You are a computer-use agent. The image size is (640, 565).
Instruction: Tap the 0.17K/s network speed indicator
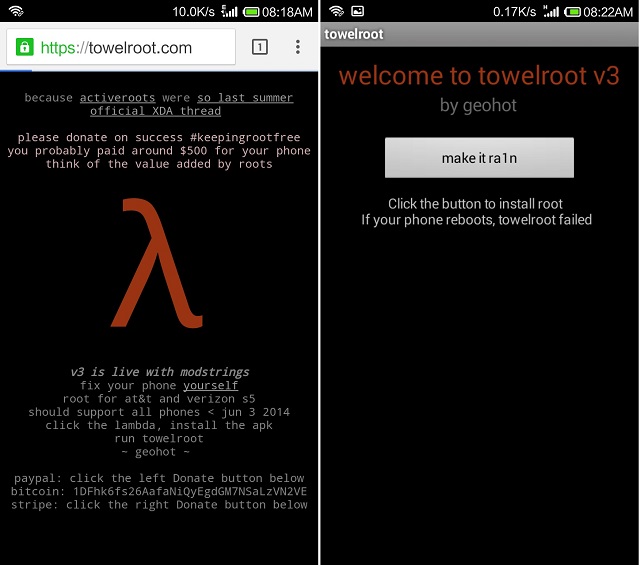tap(514, 12)
